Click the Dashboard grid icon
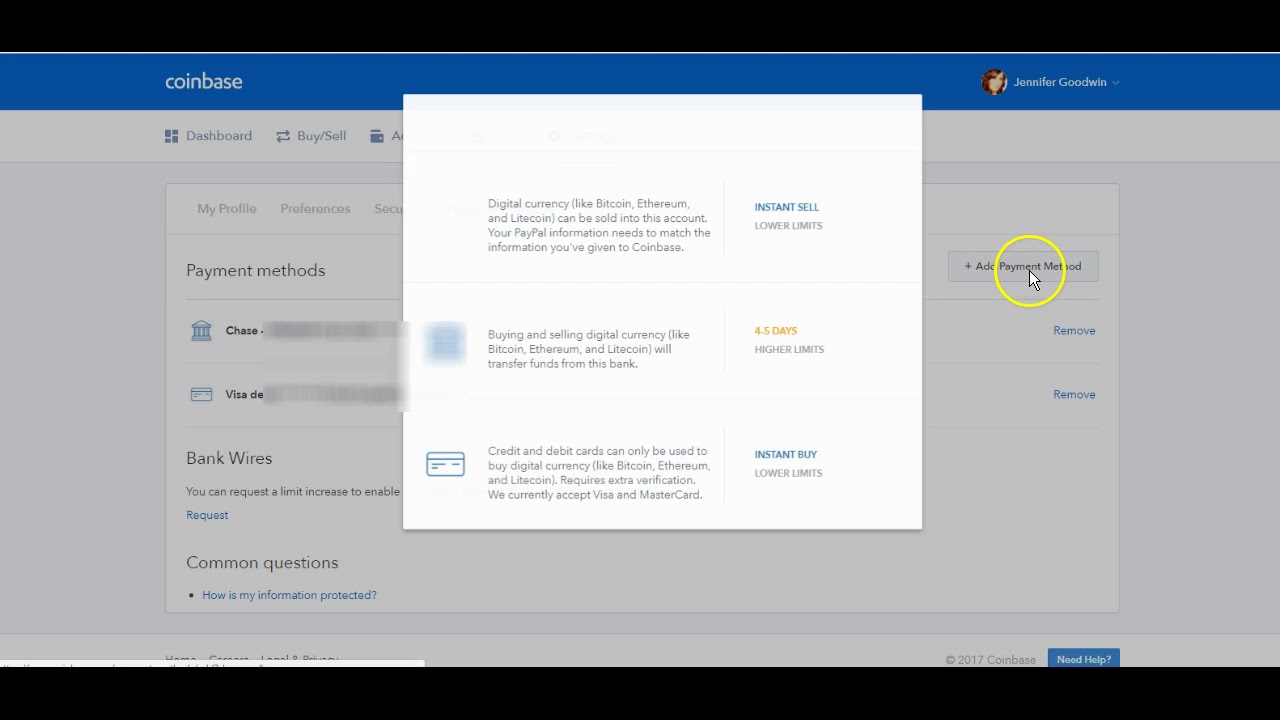The width and height of the screenshot is (1280, 720). [x=171, y=136]
